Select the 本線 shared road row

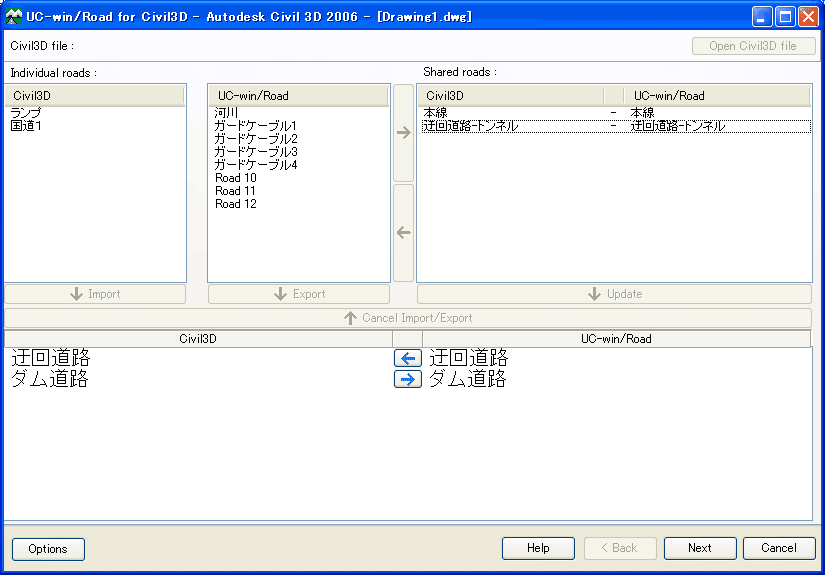pyautogui.click(x=616, y=113)
